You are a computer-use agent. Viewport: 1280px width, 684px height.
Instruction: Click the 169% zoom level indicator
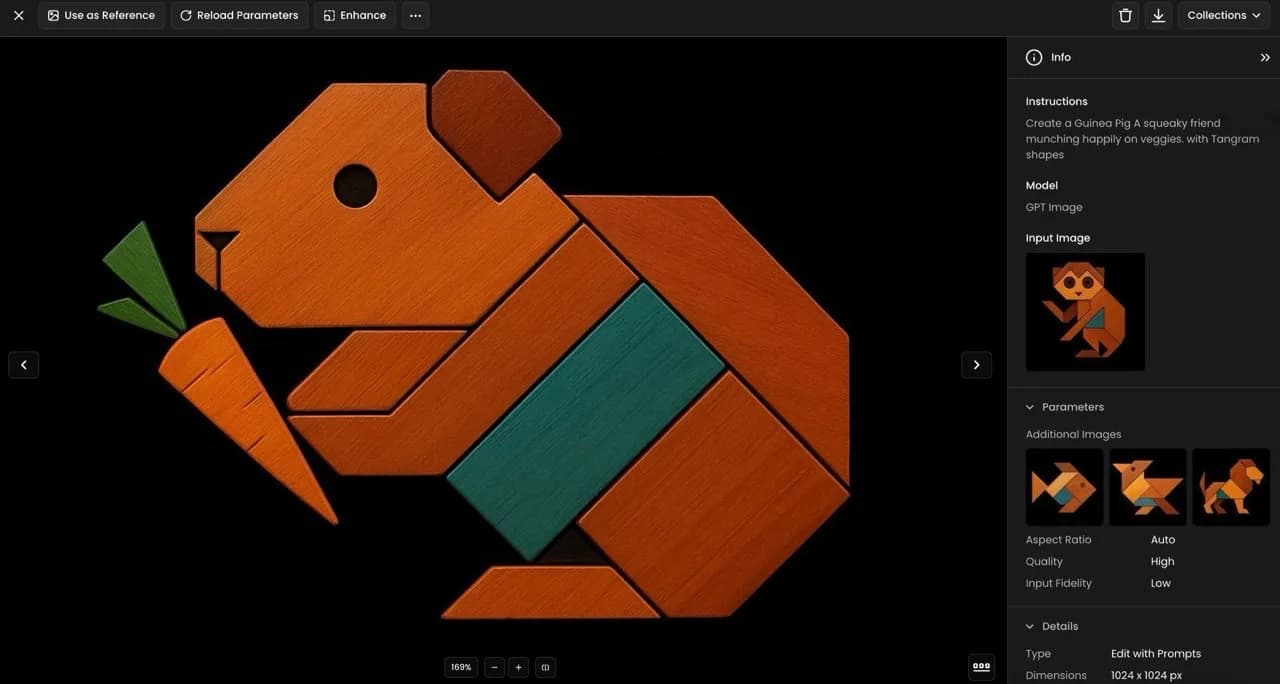[460, 667]
